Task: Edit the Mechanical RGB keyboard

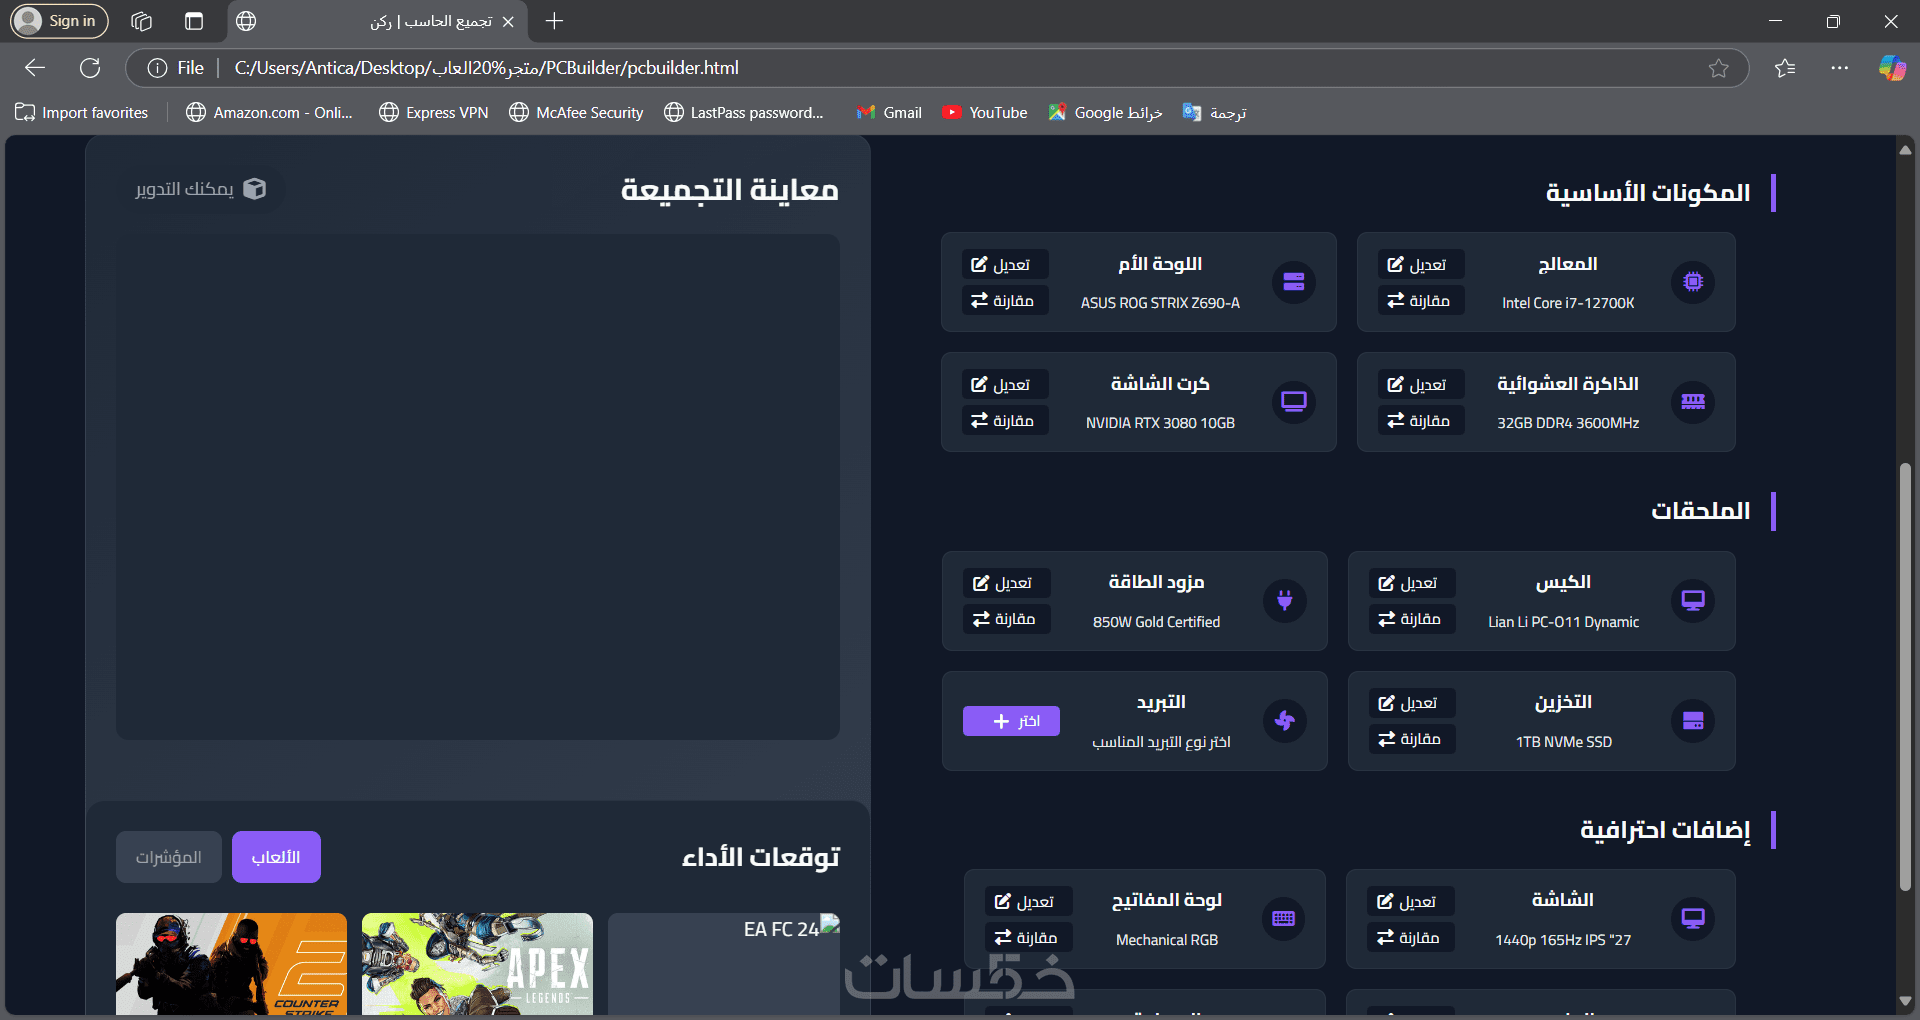Action: (1028, 902)
